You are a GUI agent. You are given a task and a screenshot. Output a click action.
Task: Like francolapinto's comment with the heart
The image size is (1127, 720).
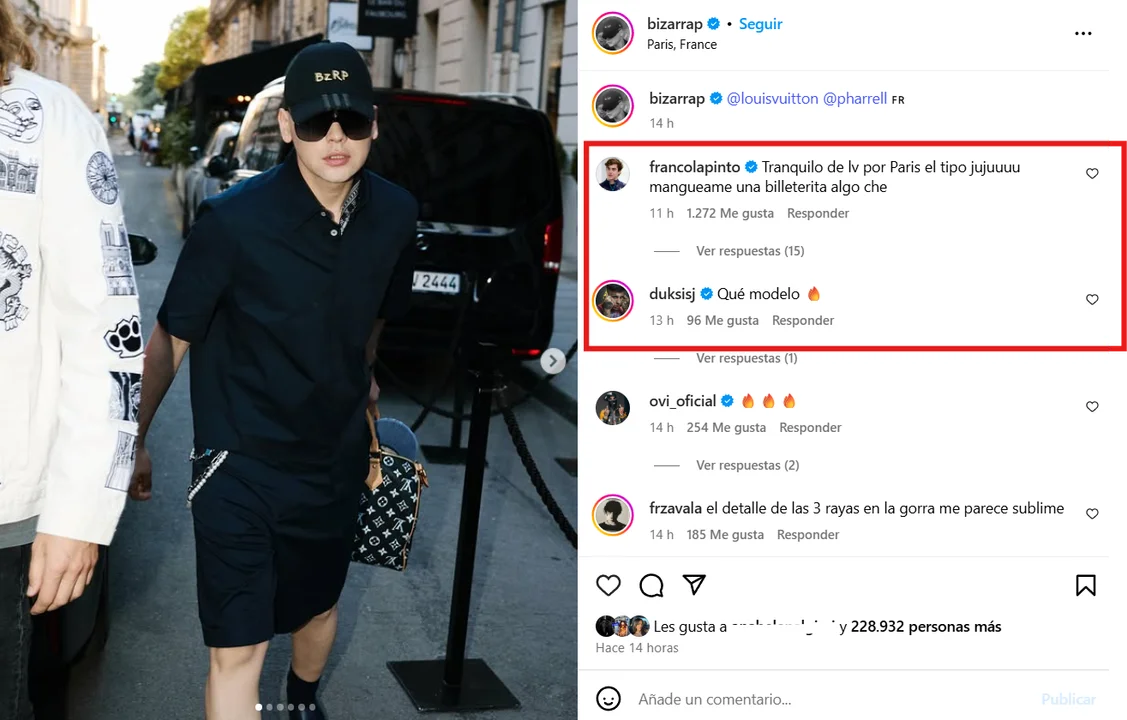click(x=1092, y=173)
